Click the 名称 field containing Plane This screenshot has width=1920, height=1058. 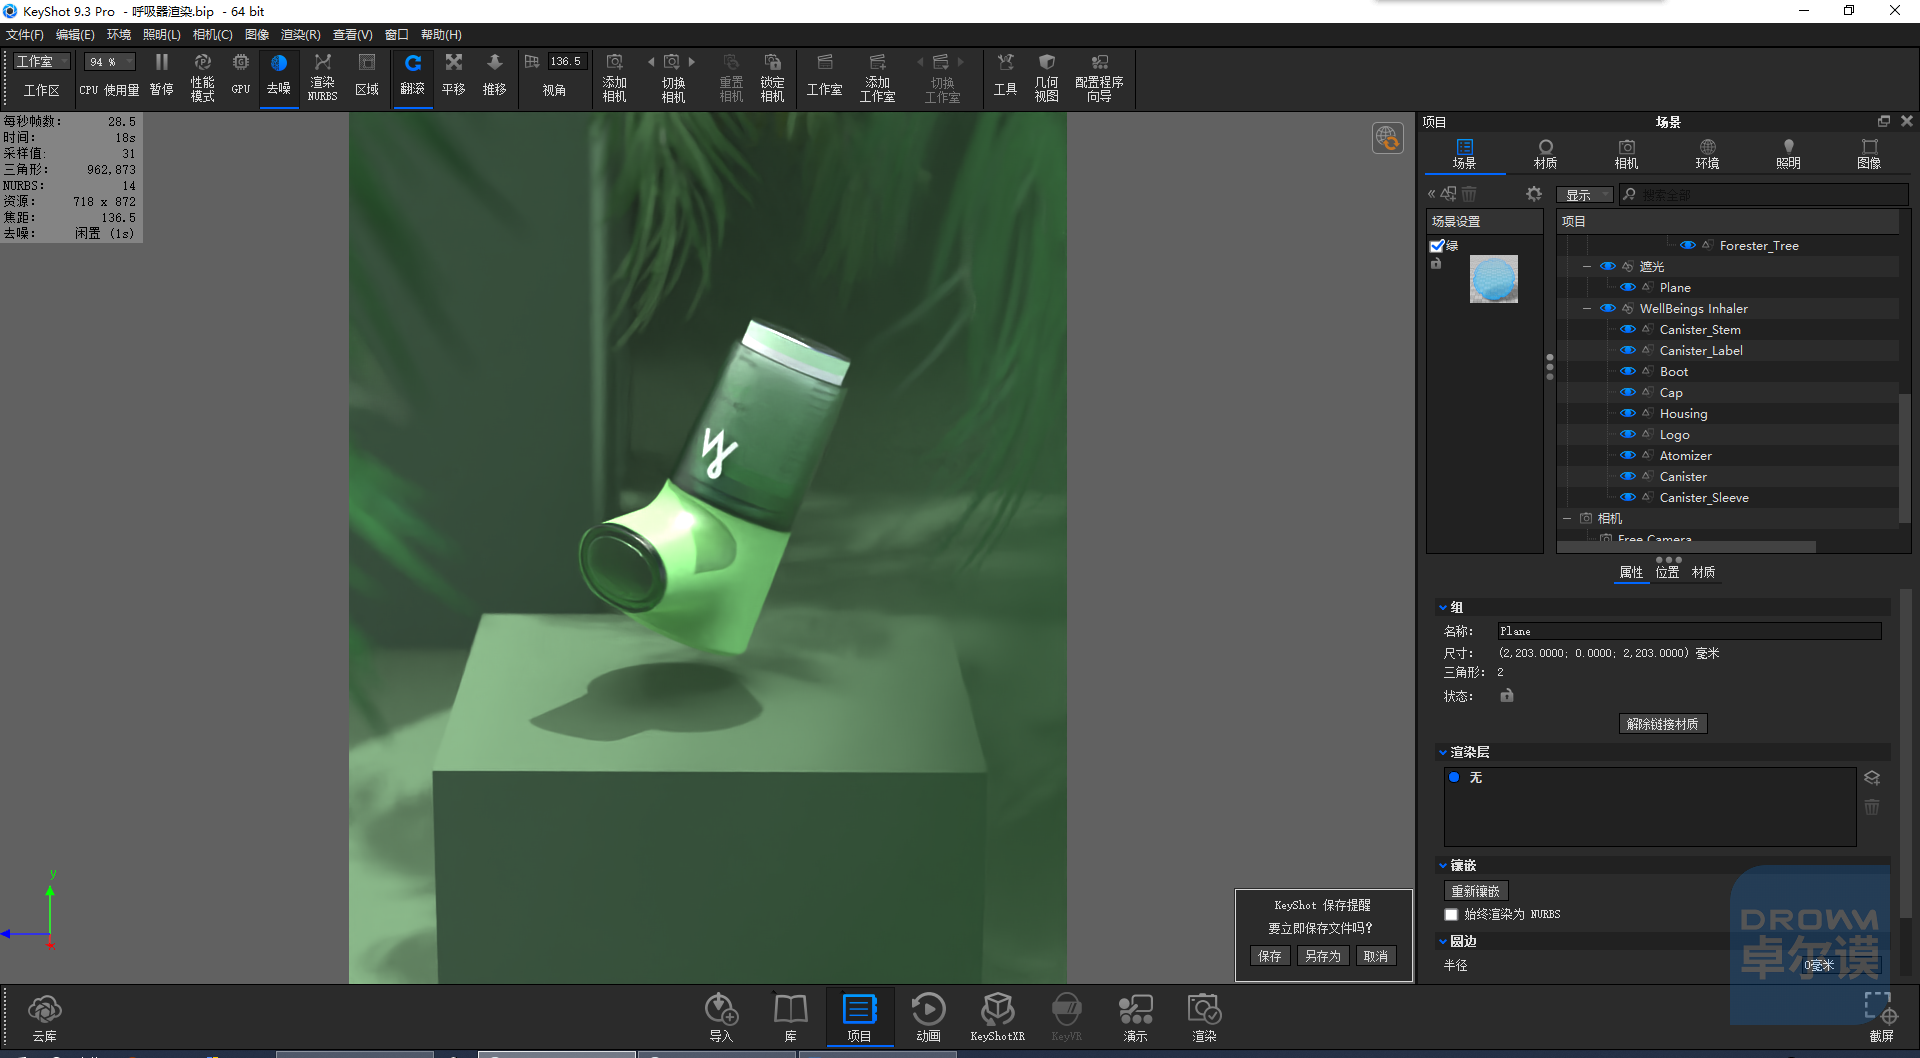(x=1689, y=631)
